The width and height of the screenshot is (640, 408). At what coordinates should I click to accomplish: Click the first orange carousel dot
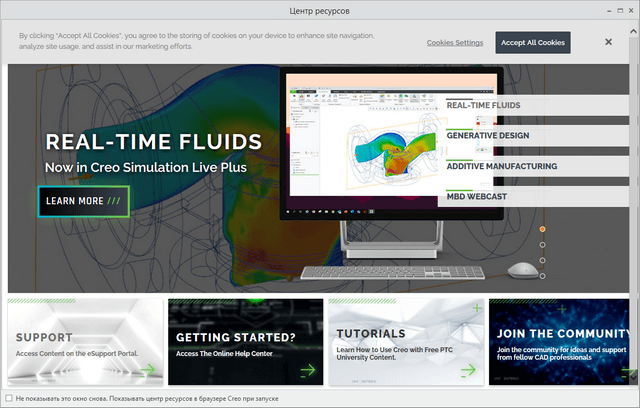coord(542,229)
